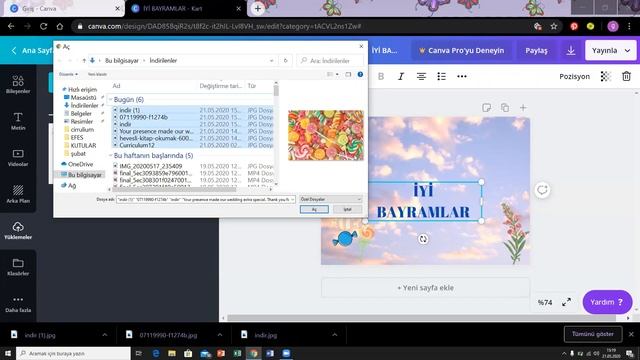Click the duplicate page icon above canvas

point(505,107)
